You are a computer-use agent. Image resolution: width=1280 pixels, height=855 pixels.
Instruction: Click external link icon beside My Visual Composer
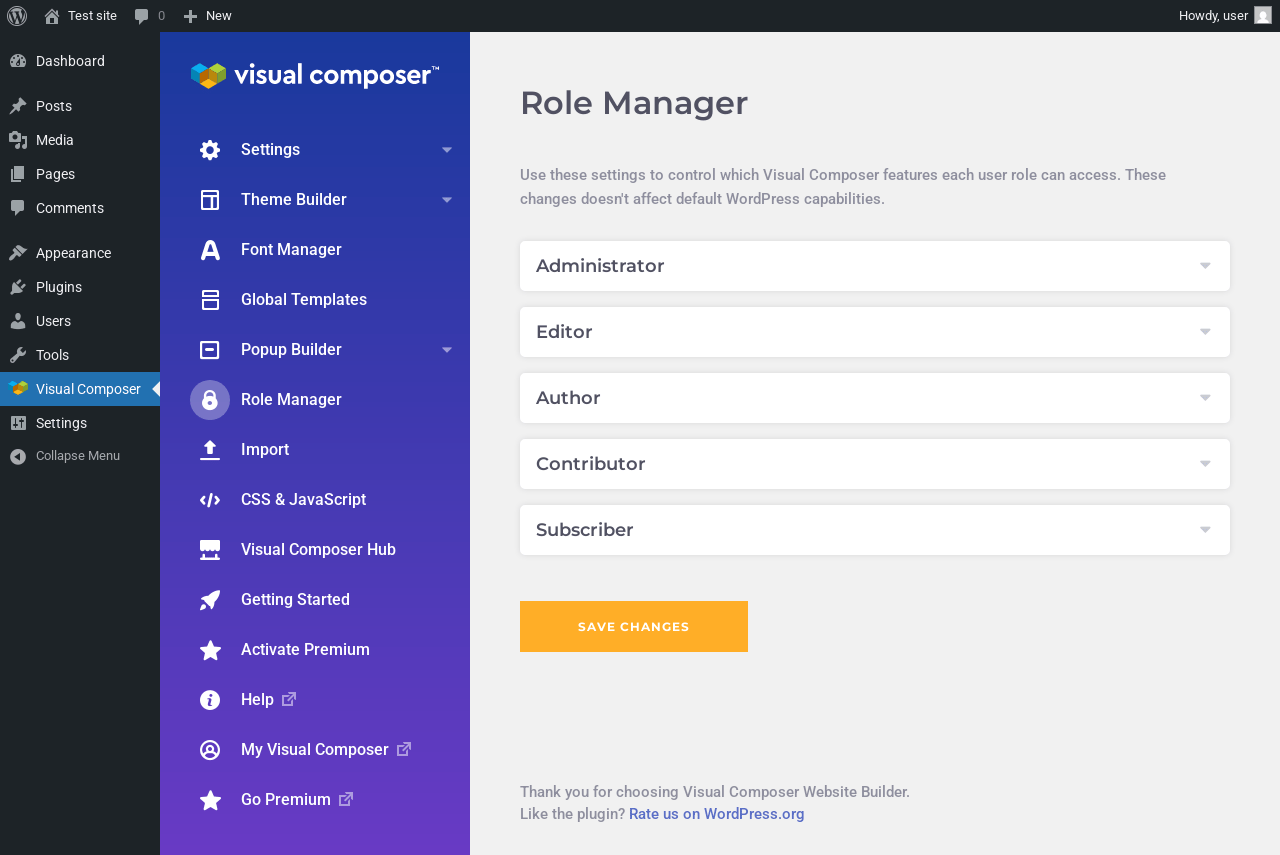pos(404,749)
